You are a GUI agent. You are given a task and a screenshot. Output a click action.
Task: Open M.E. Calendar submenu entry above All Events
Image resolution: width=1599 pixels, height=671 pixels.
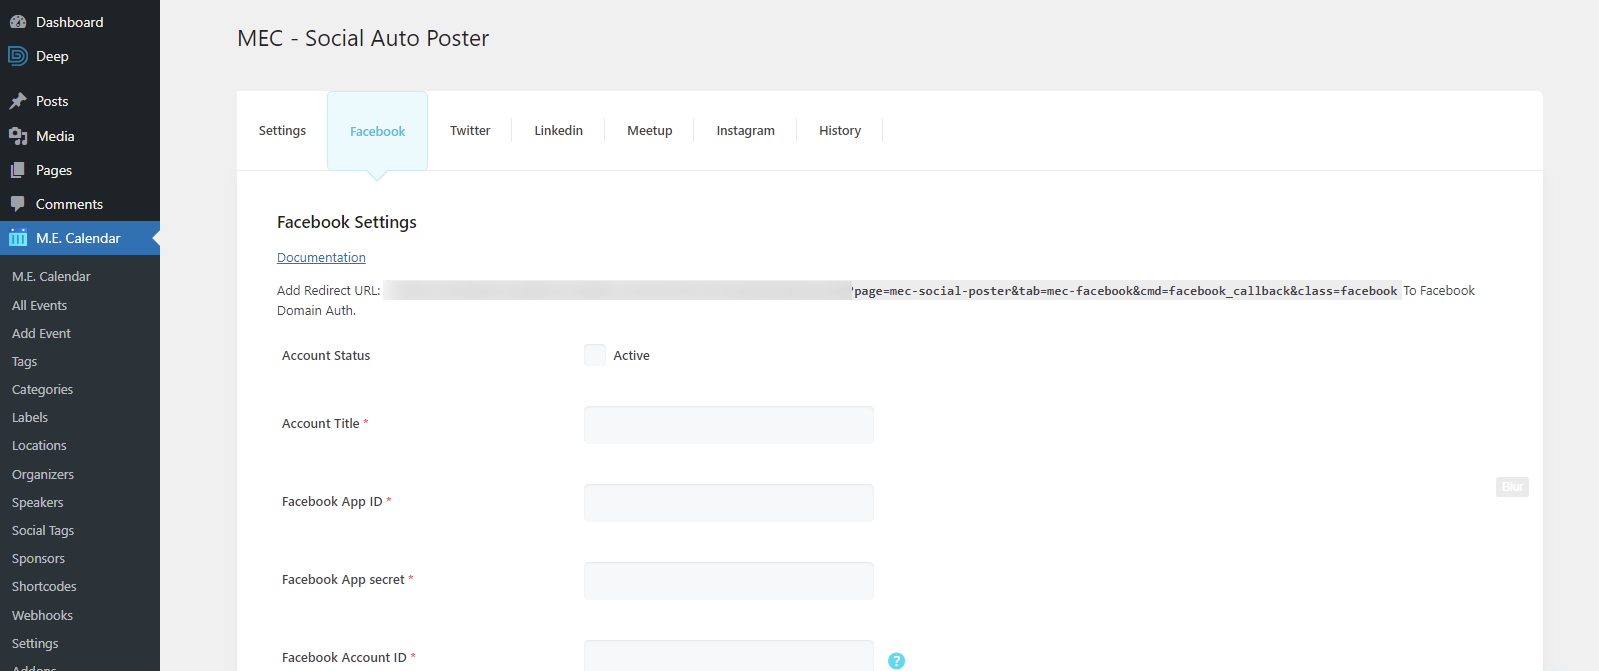(51, 277)
